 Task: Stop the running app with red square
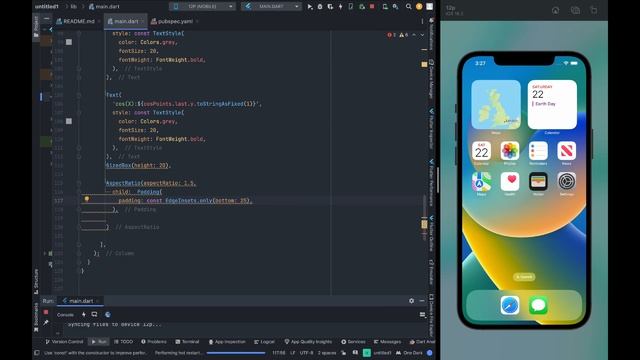(372, 7)
